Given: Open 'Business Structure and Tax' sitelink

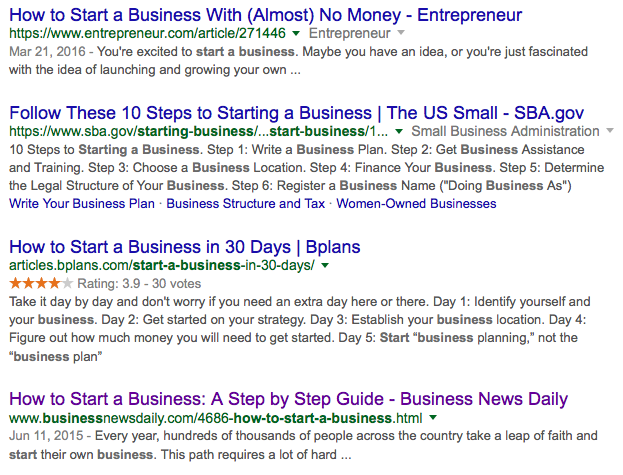Looking at the screenshot, I should tap(246, 204).
